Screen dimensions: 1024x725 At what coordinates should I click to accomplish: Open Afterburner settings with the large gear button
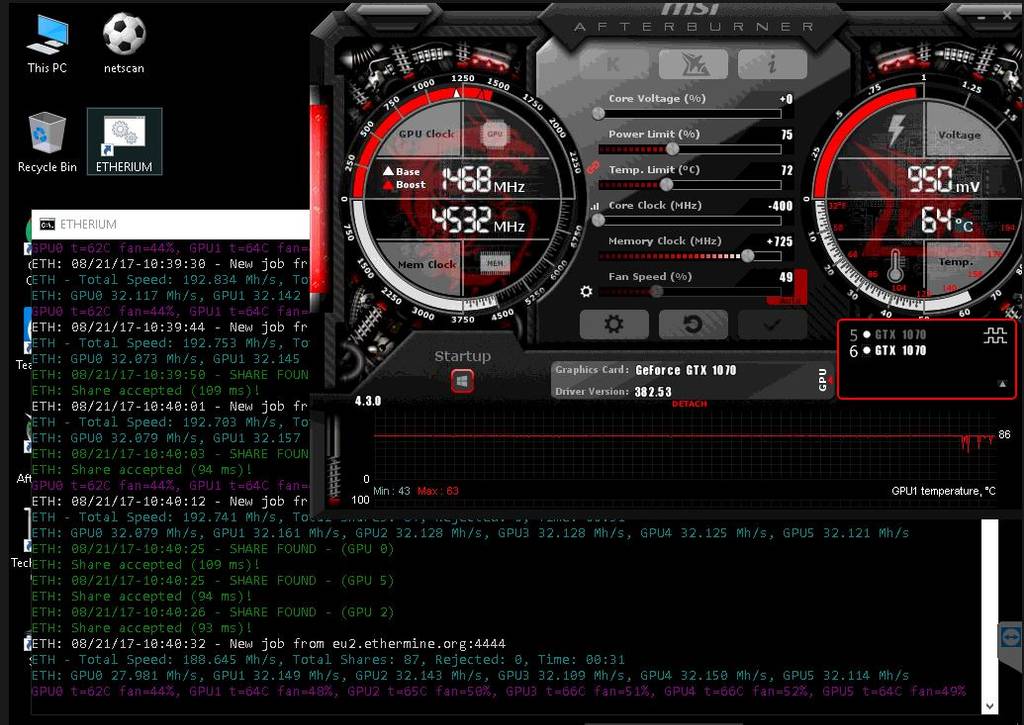pos(614,324)
